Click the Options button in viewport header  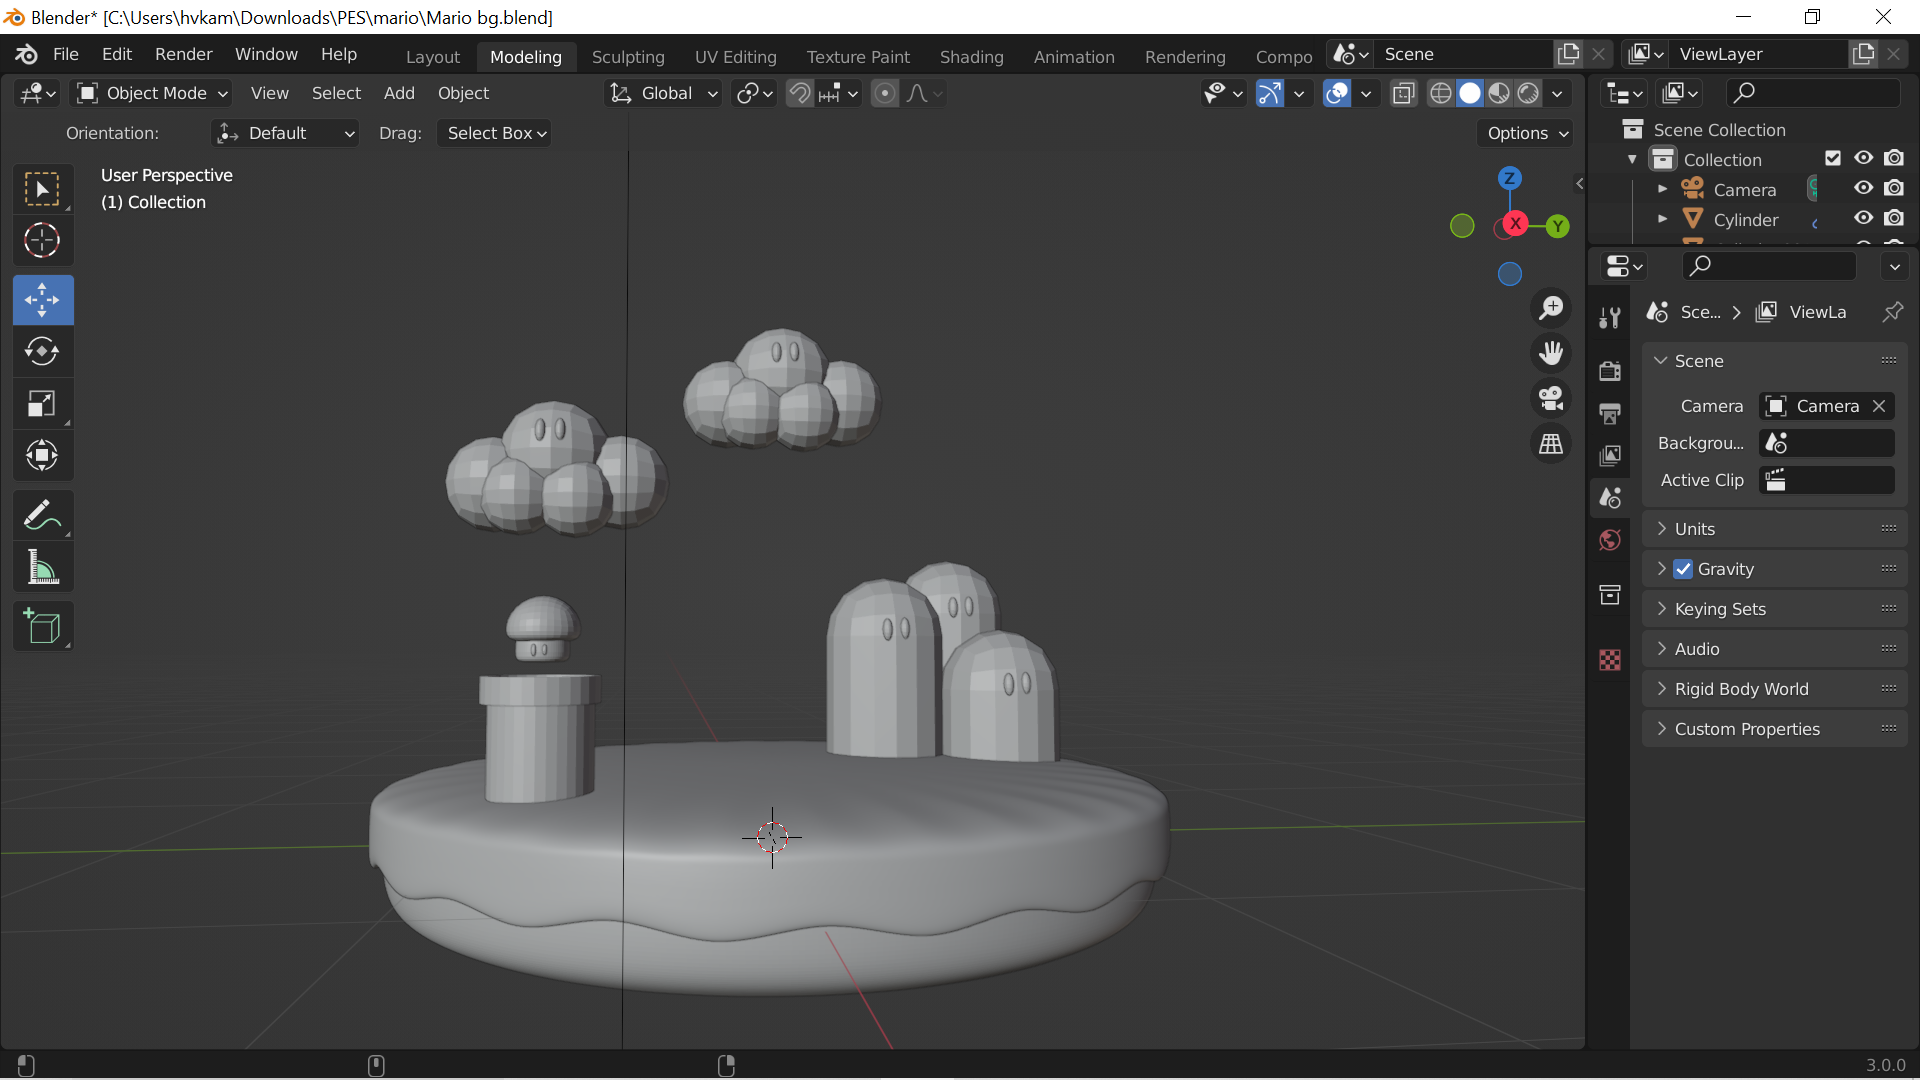pos(1526,133)
